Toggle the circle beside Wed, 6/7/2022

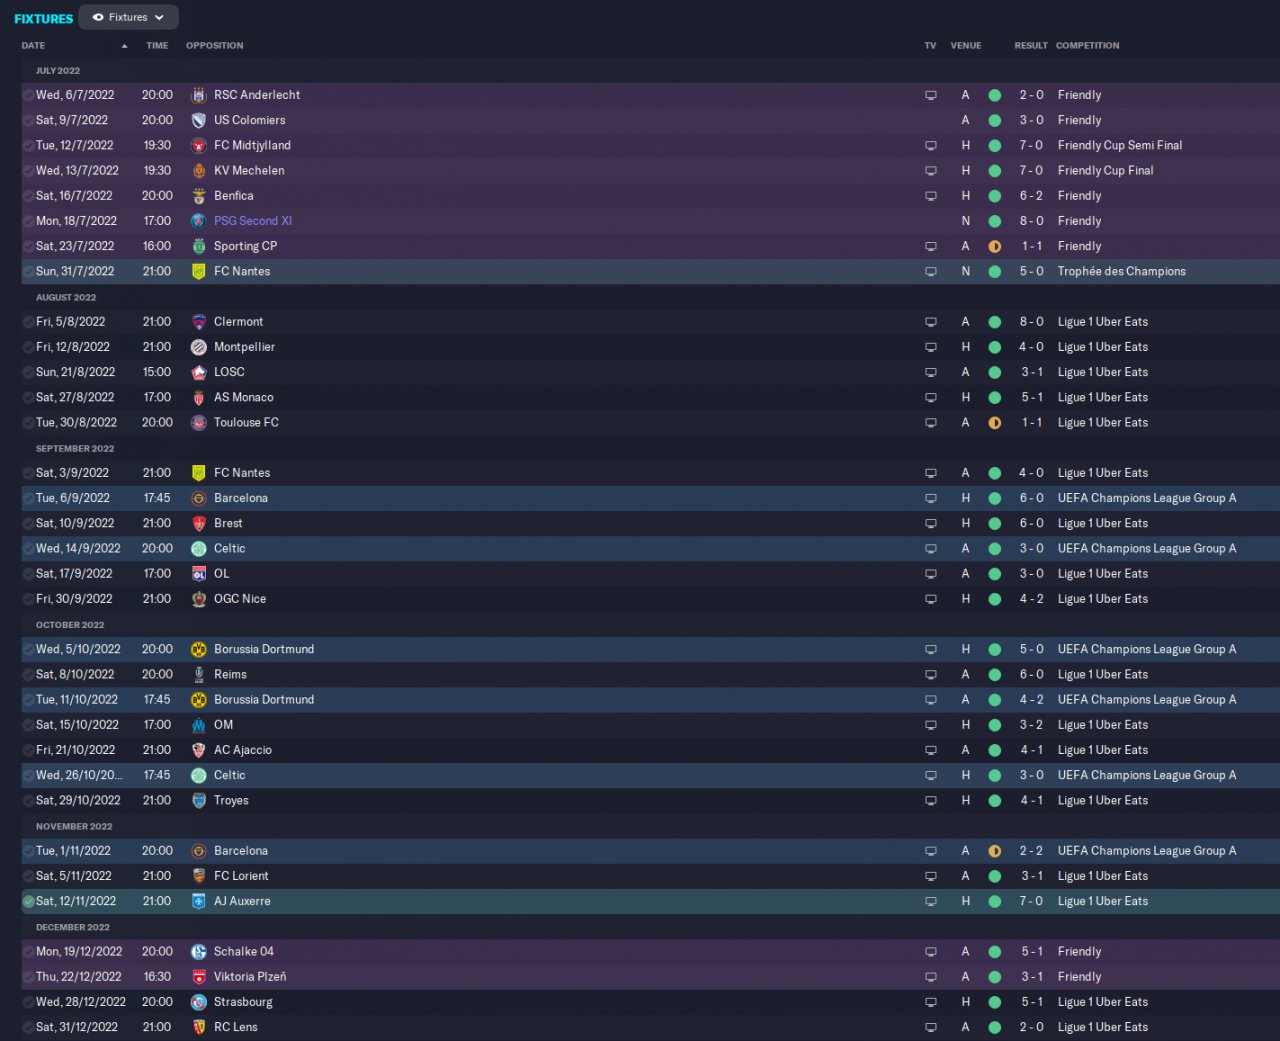coord(28,95)
